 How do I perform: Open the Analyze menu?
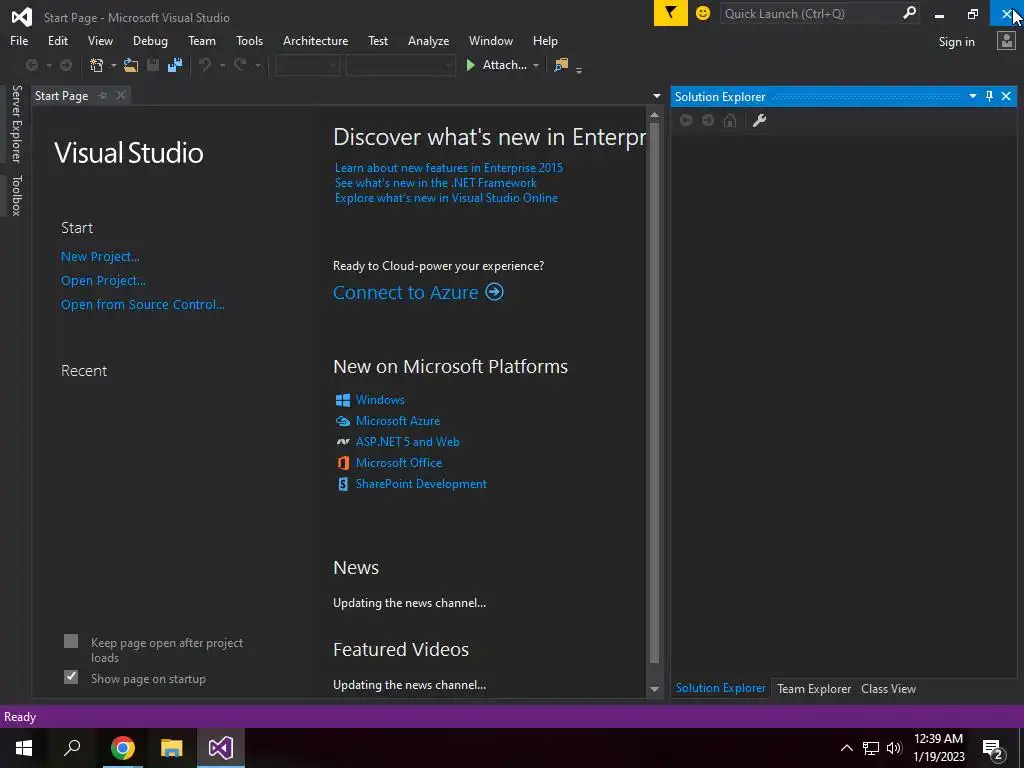point(428,41)
